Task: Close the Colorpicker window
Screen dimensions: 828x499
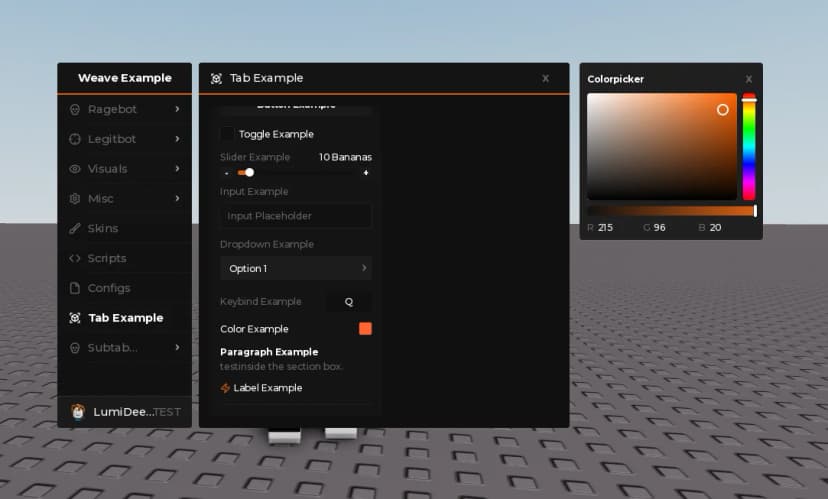Action: click(x=749, y=79)
